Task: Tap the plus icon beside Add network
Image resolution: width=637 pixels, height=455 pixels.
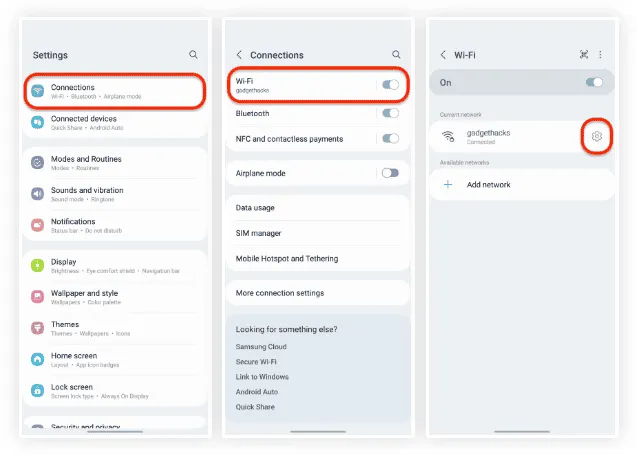Action: [448, 184]
